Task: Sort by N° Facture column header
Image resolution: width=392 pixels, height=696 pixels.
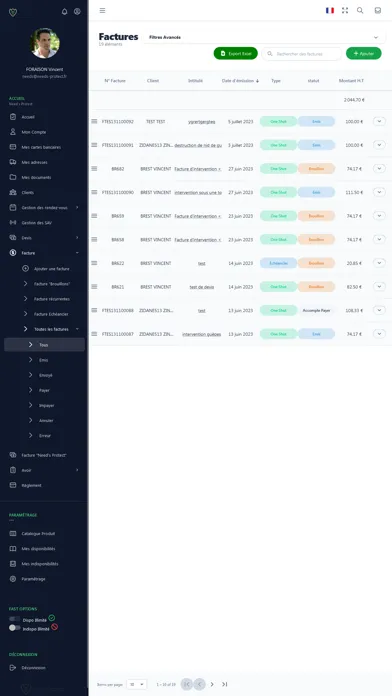Action: pos(115,81)
